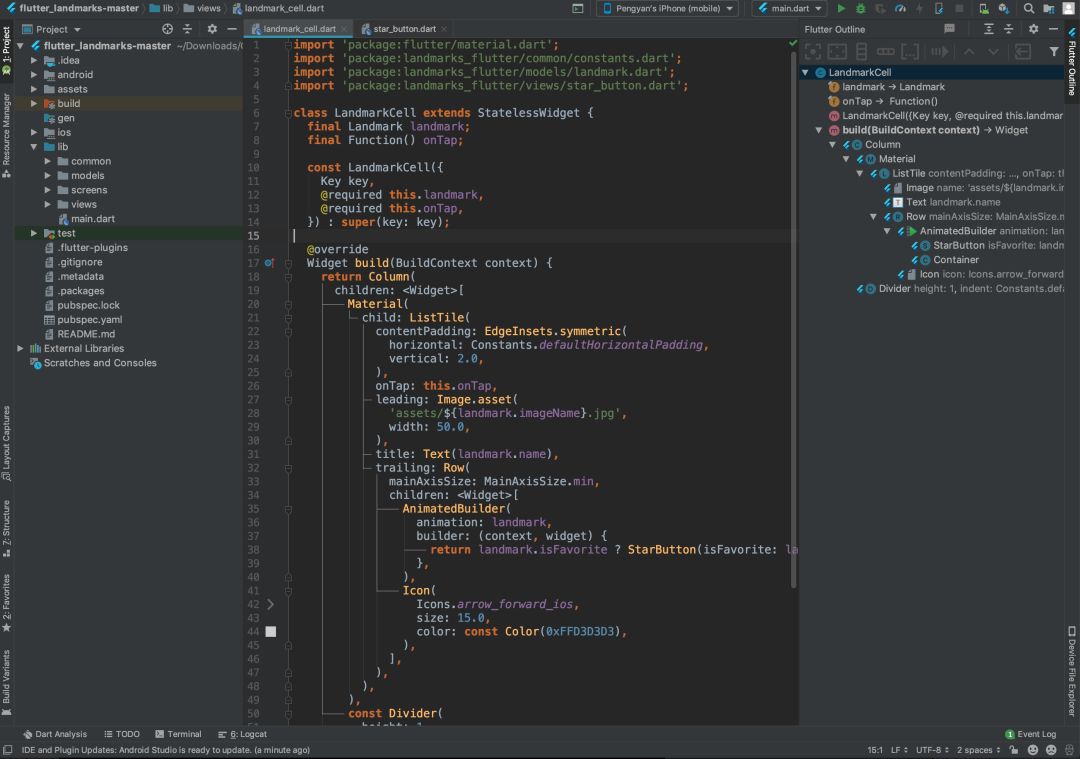1080x759 pixels.
Task: Collapse the lib folder arrow
Action: coord(34,147)
